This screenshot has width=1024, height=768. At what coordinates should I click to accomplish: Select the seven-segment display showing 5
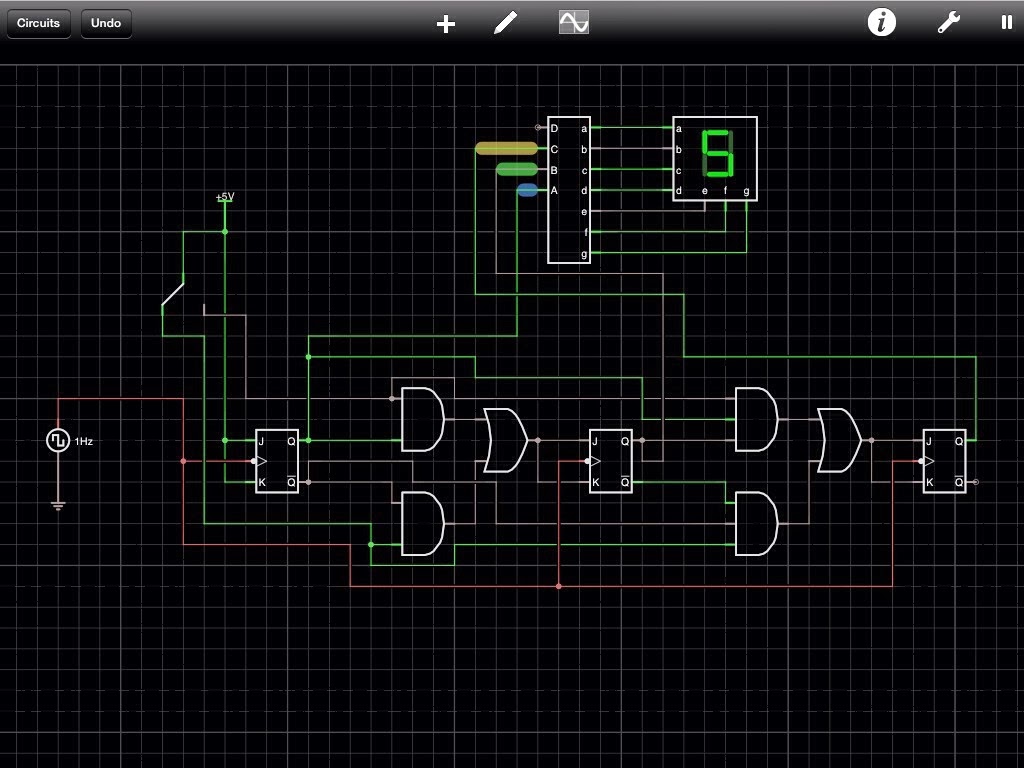(x=714, y=159)
